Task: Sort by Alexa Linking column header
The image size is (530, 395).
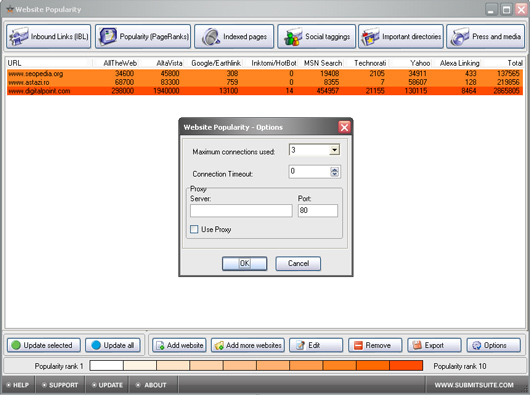Action: coord(458,63)
